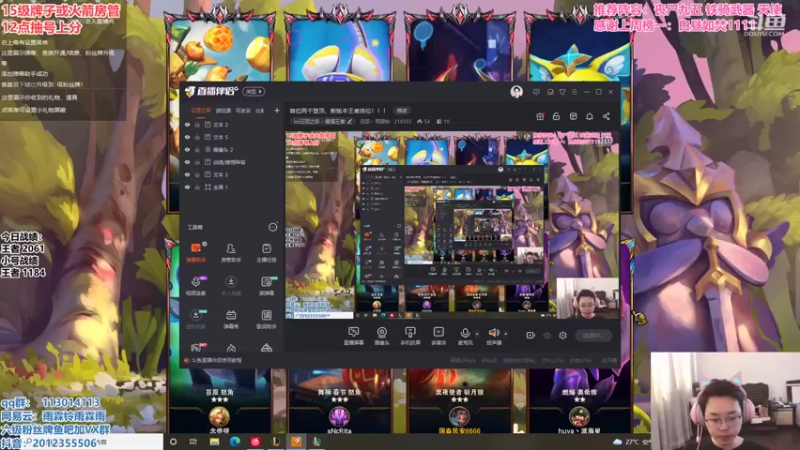Click the layout icon in stream header
Viewport: 800px width, 450px height.
573,116
